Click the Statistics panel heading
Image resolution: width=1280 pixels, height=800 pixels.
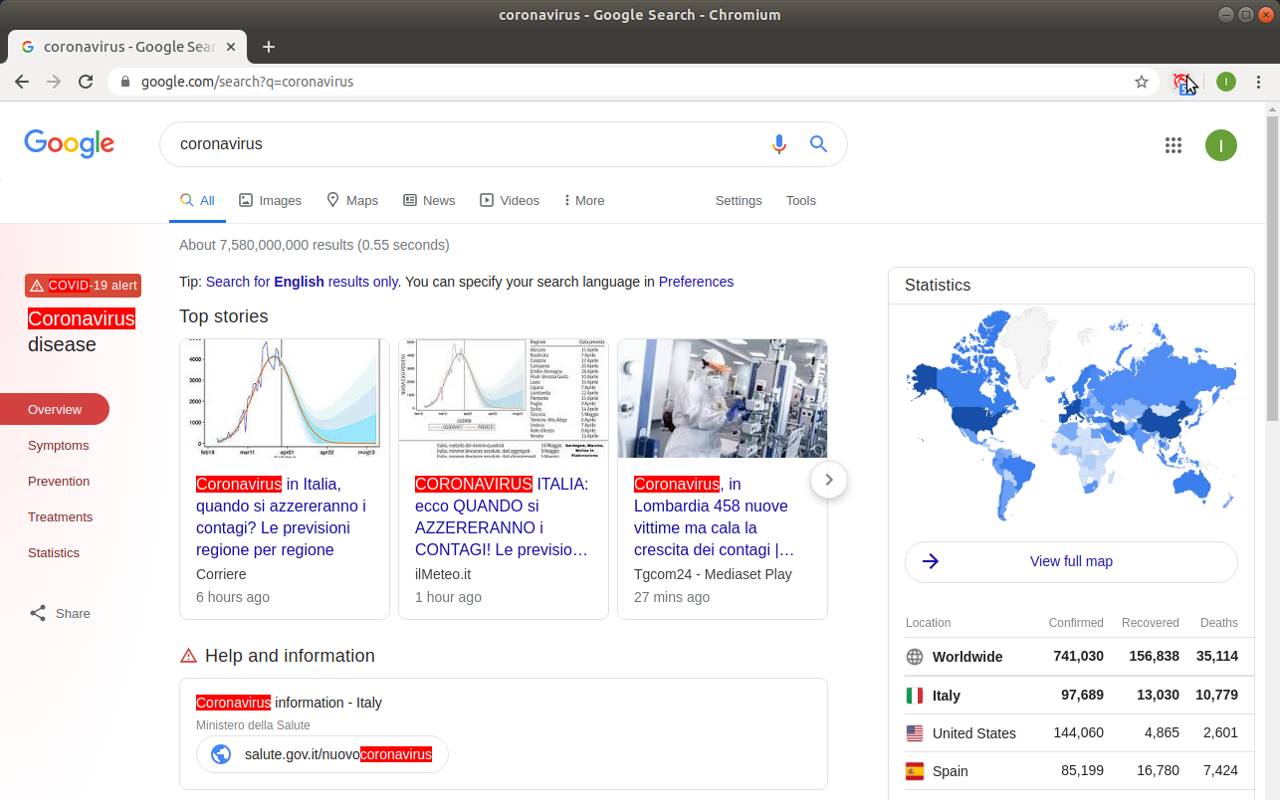[938, 285]
